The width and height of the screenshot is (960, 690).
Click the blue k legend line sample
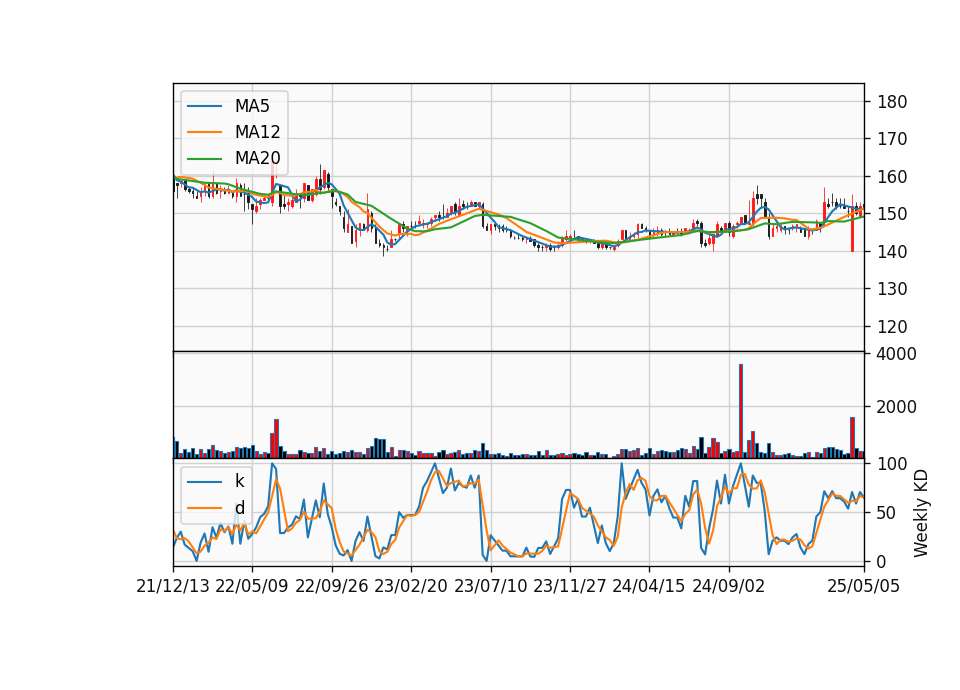point(204,482)
